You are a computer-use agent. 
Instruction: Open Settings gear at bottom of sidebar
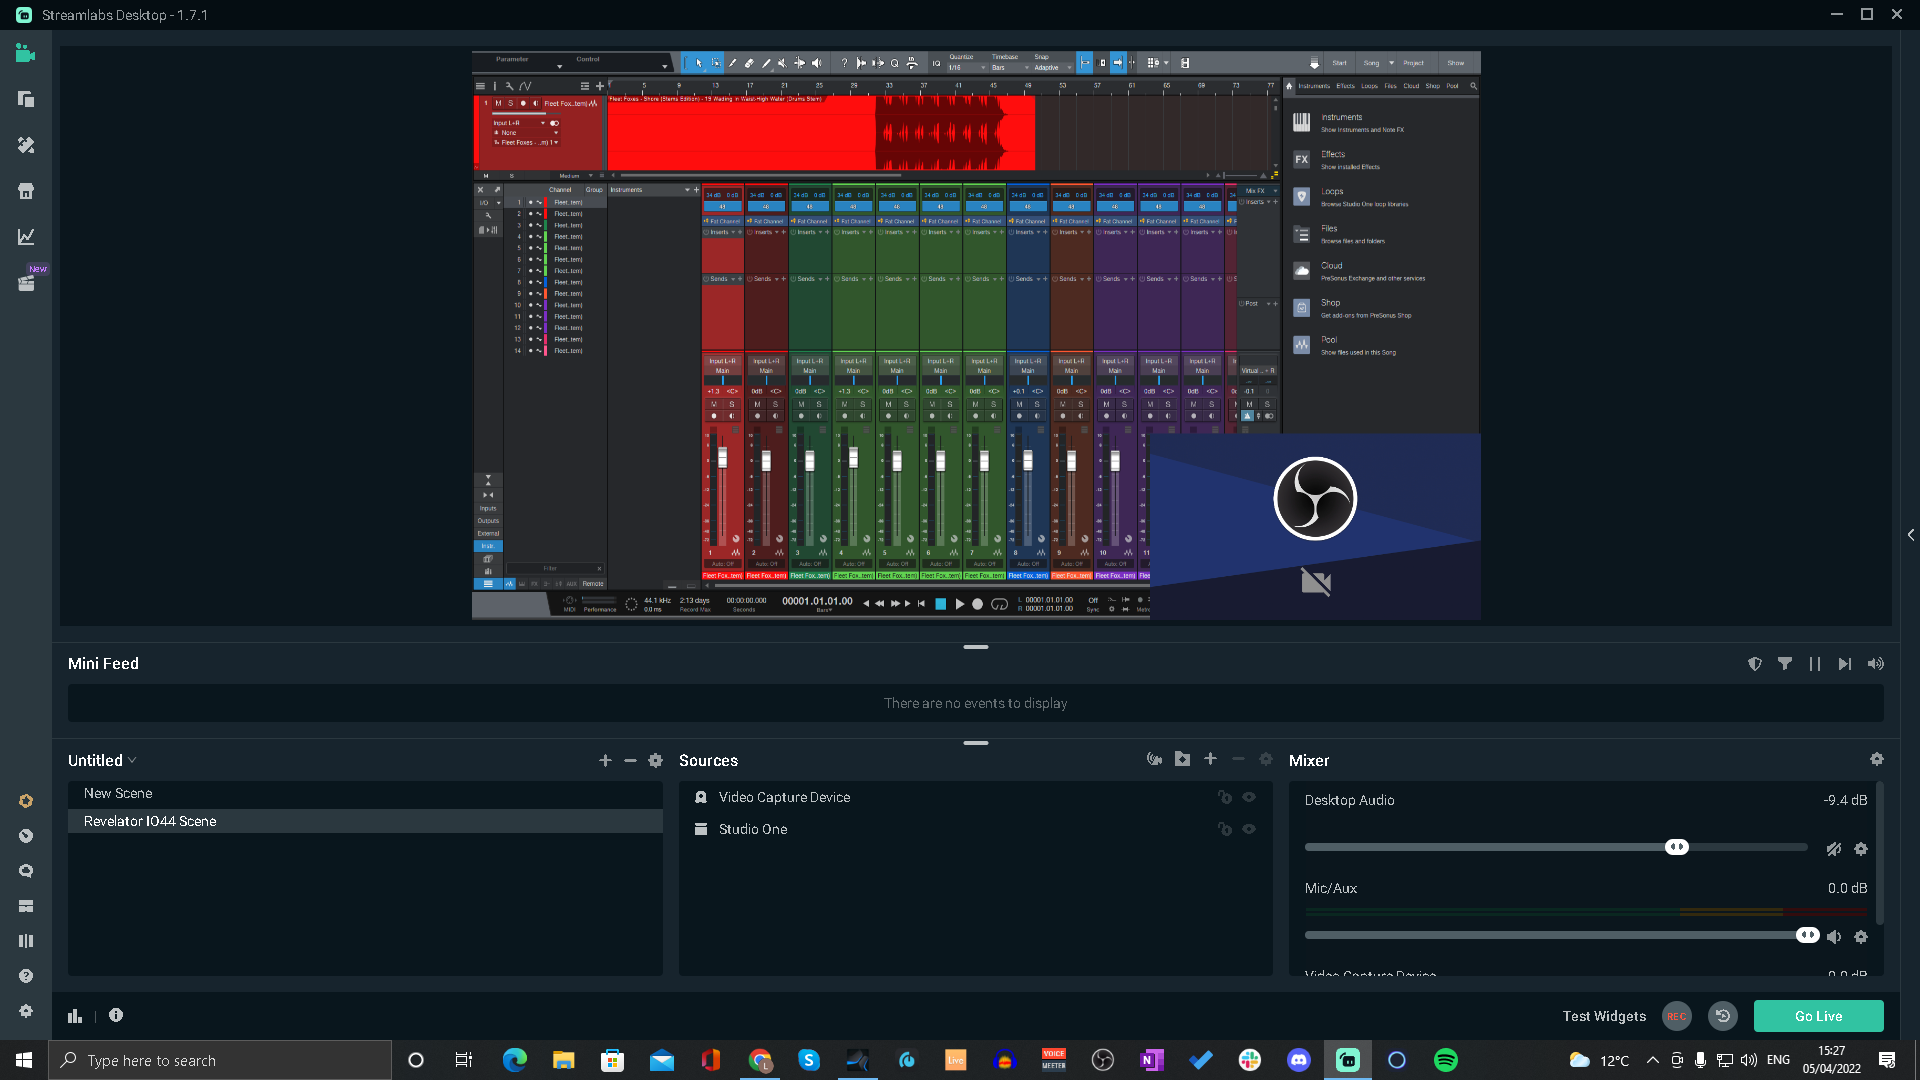click(x=26, y=1011)
